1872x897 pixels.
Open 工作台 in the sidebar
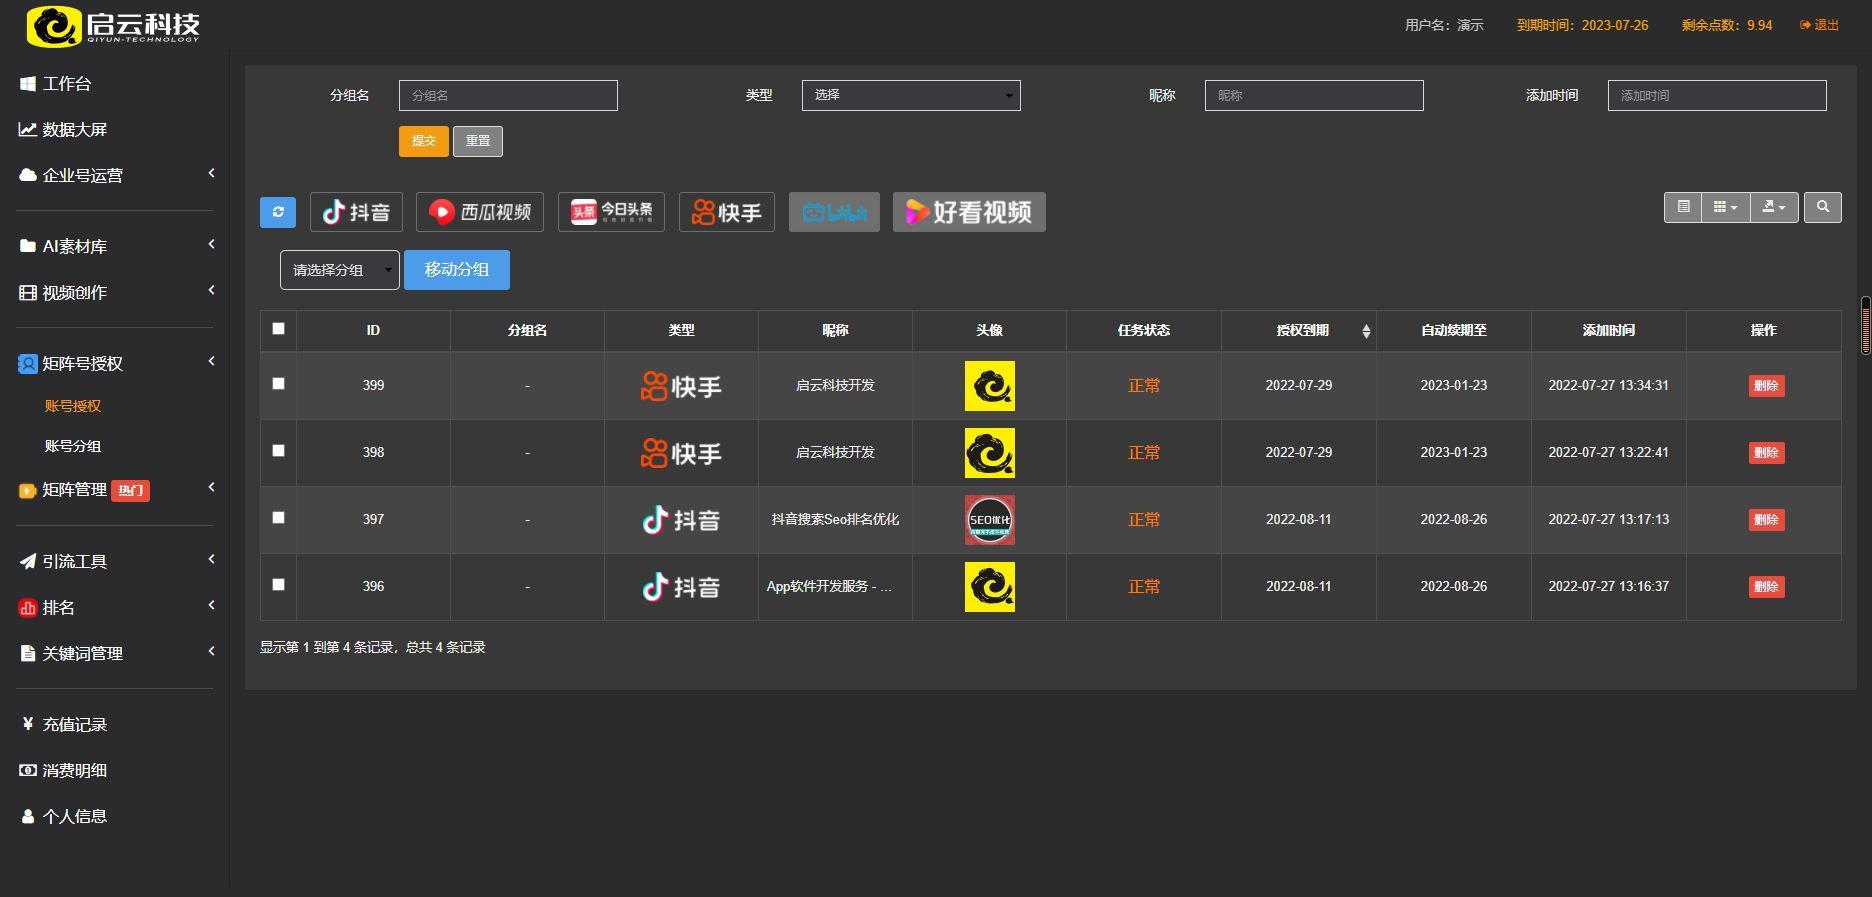click(67, 84)
